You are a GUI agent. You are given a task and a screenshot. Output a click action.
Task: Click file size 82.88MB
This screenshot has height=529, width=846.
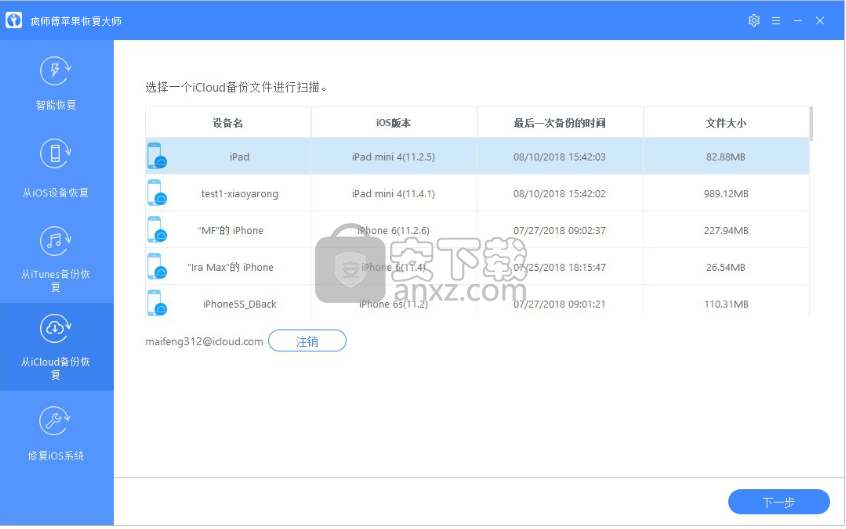[726, 157]
